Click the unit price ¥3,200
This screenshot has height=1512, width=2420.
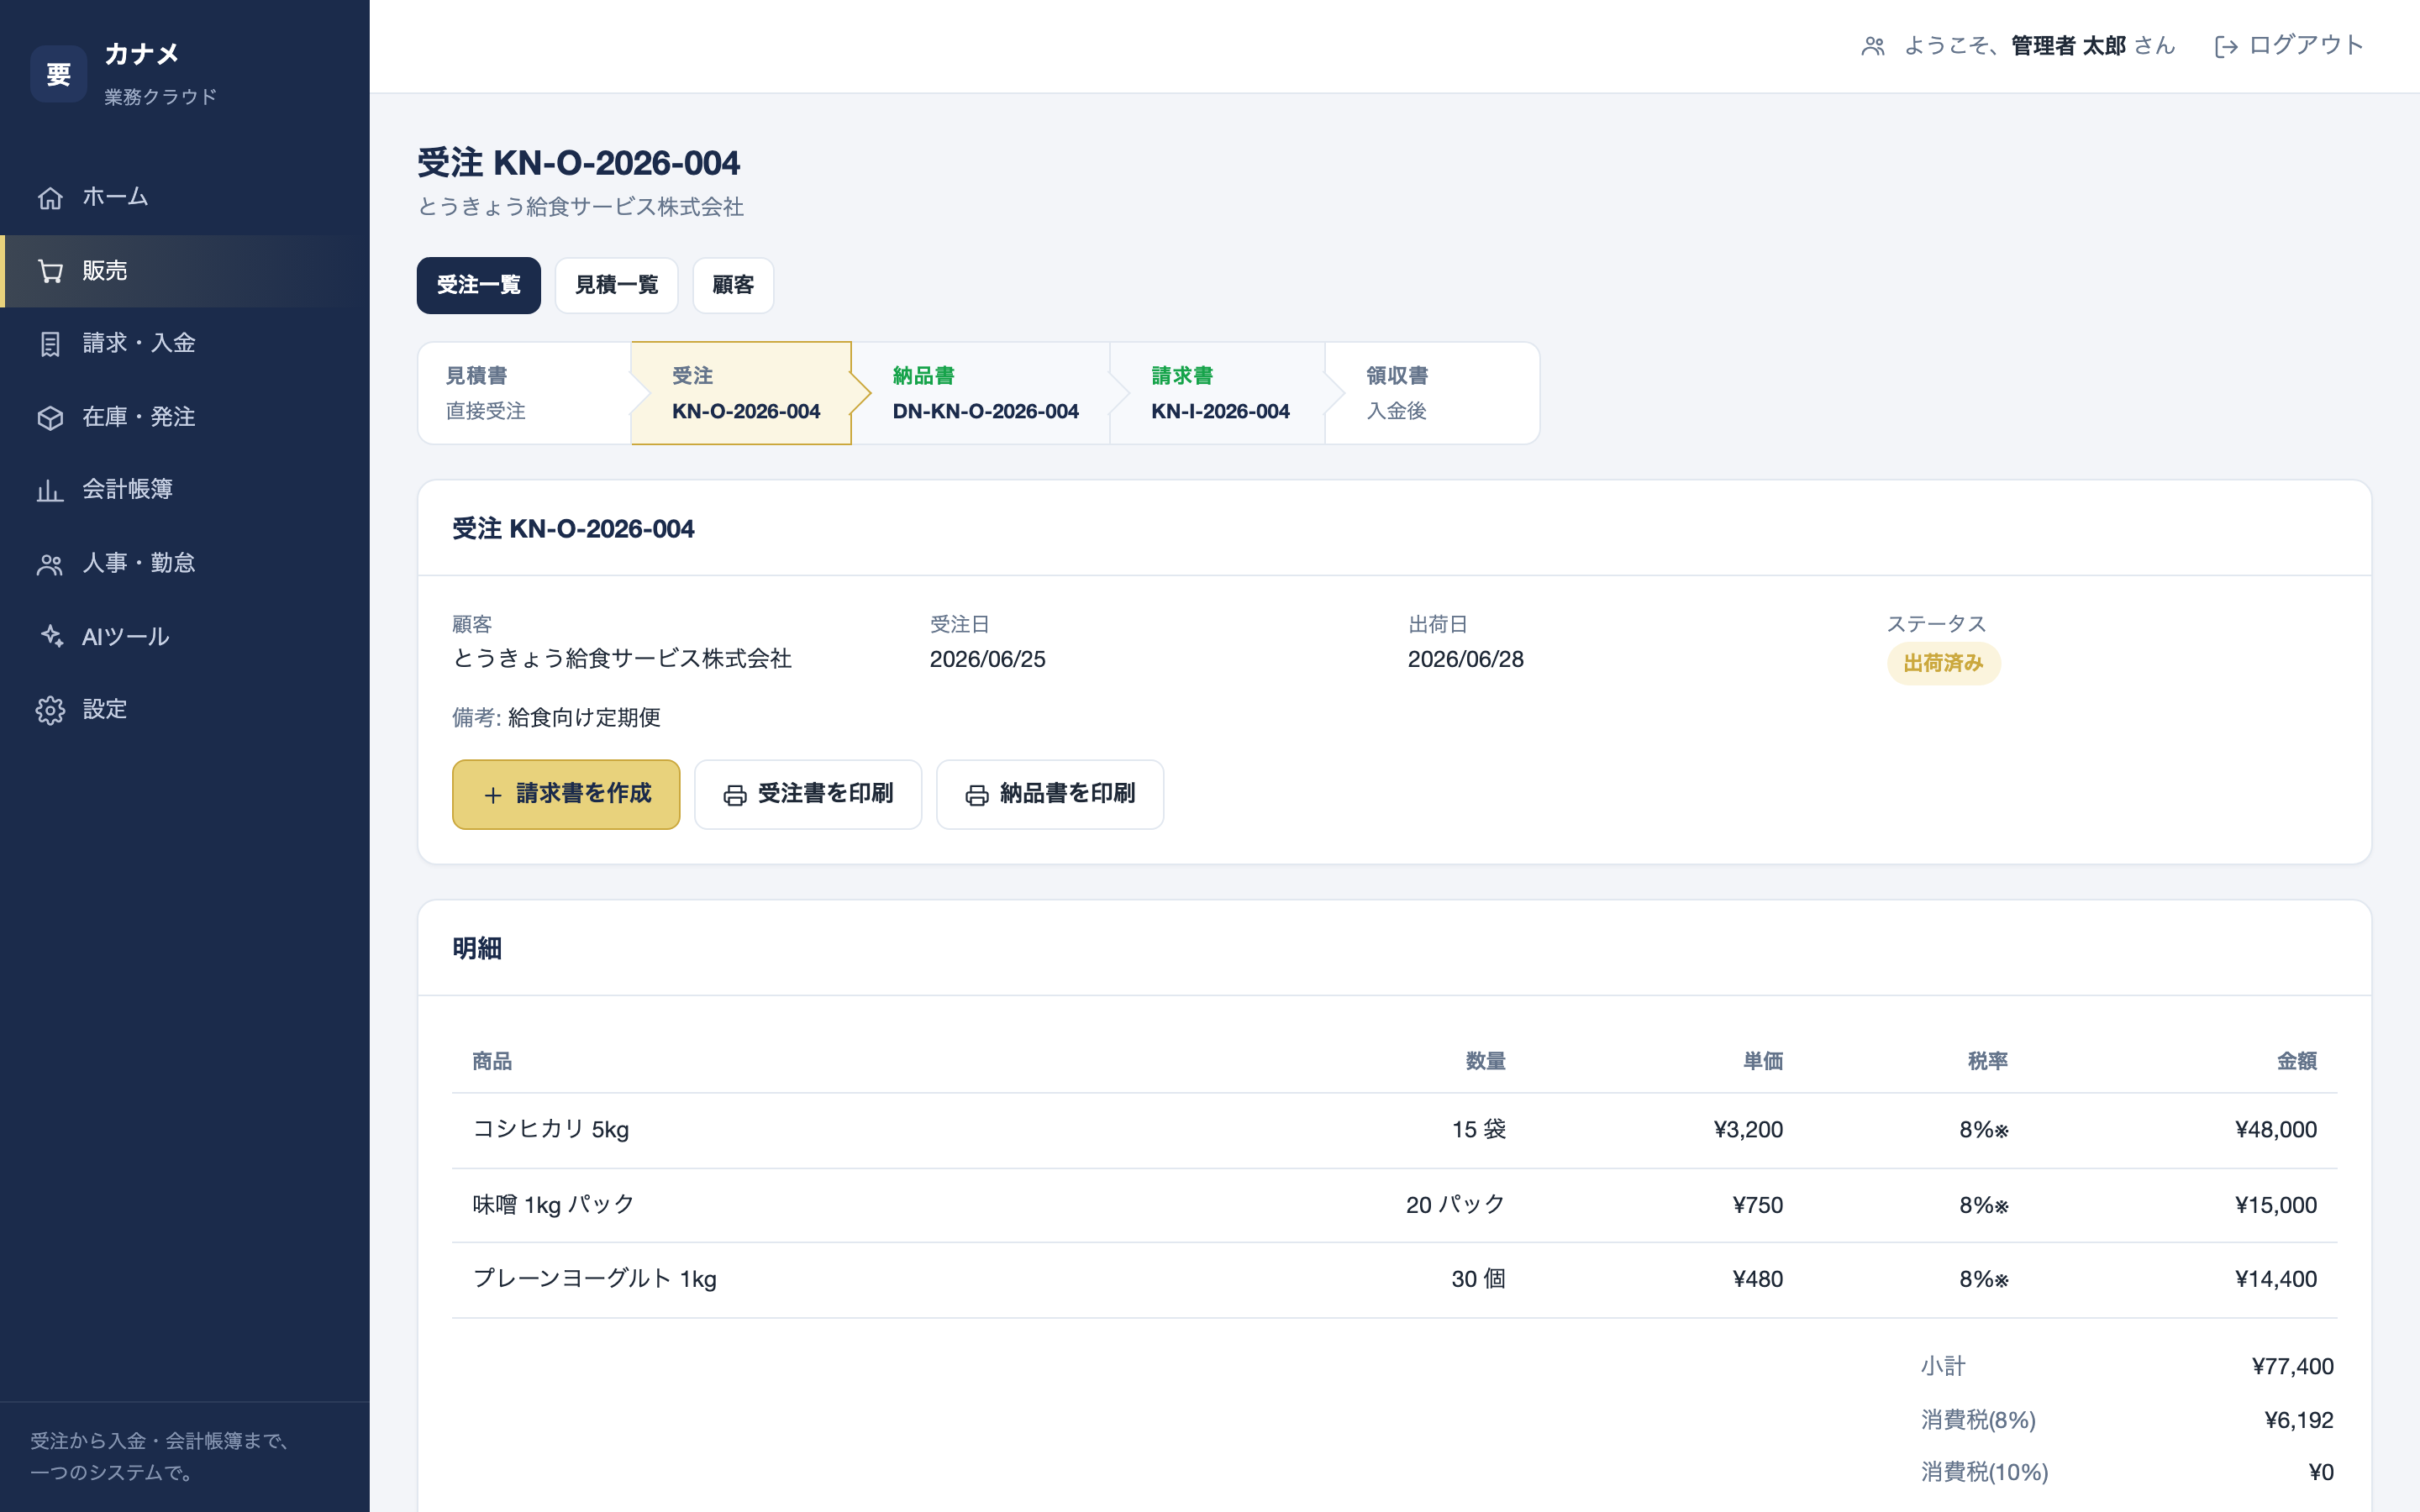point(1748,1130)
